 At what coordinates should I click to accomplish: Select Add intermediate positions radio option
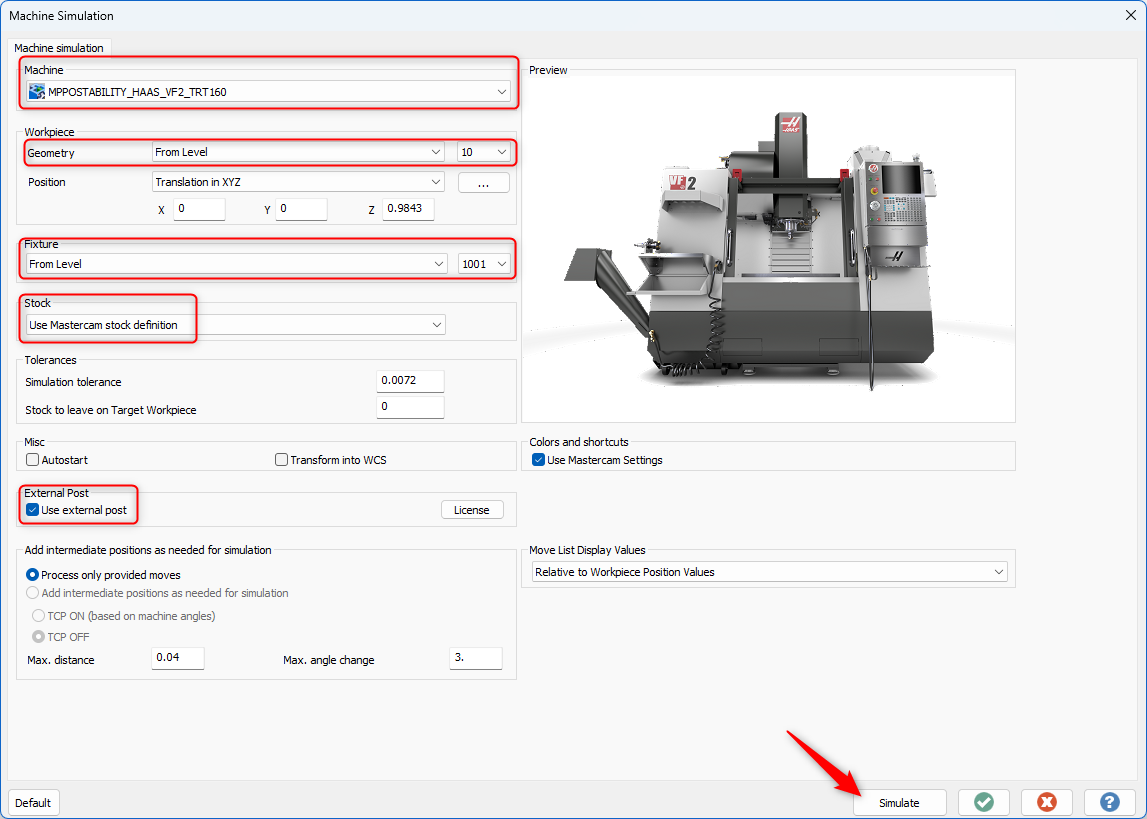[32, 593]
